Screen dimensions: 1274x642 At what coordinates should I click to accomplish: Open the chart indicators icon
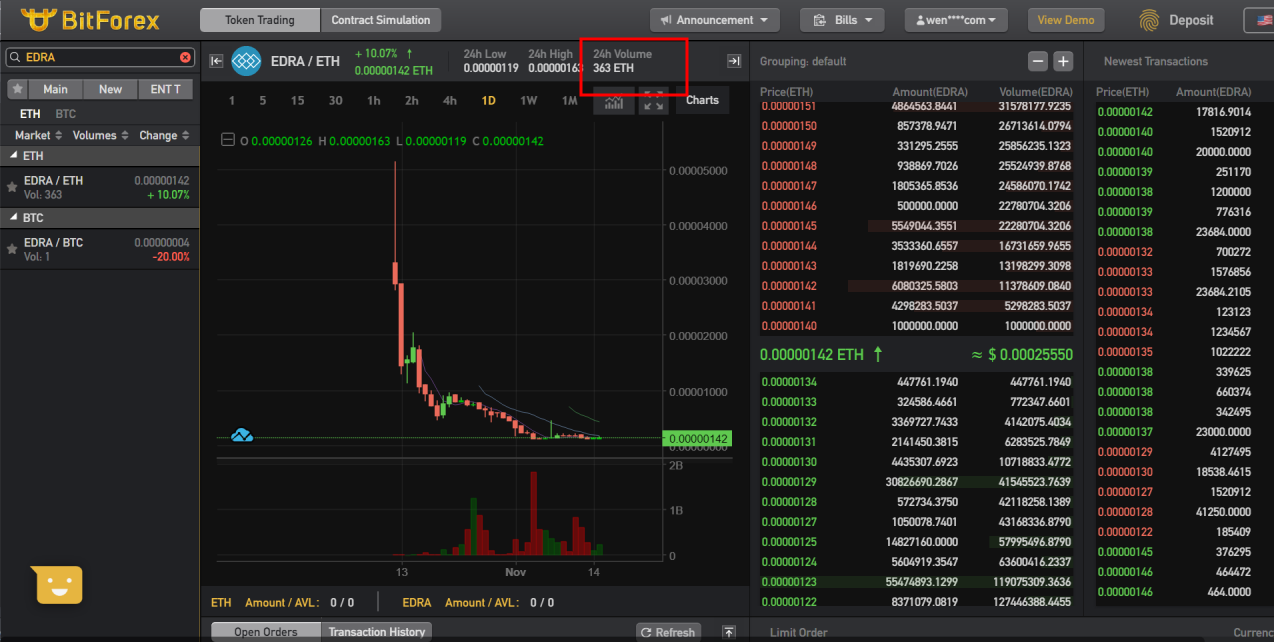point(614,100)
